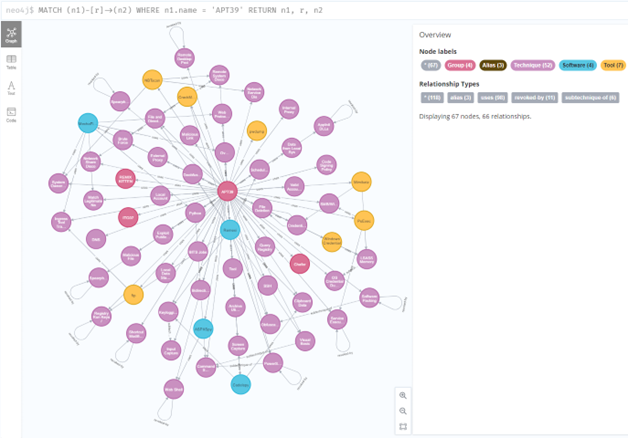Screen dimensions: 628x438
Task: Select the LSASS Memory node
Action: click(x=366, y=259)
